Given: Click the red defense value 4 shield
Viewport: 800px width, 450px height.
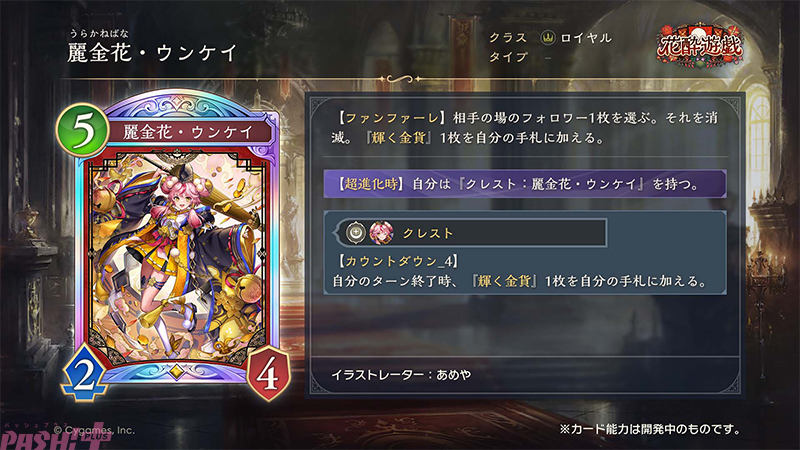Looking at the screenshot, I should (267, 373).
